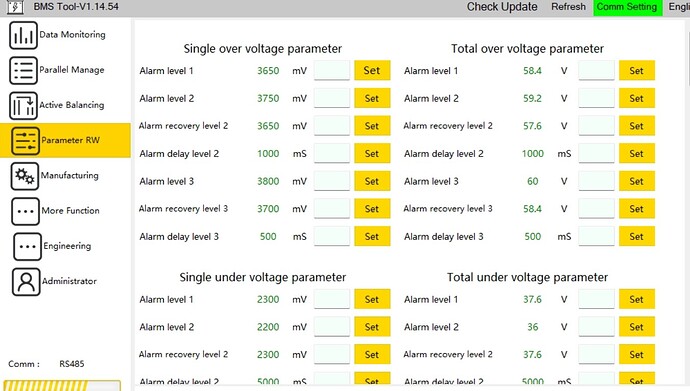Focus total over voltage Alarm recovery level 2 input
This screenshot has width=690, height=391.
pos(596,126)
